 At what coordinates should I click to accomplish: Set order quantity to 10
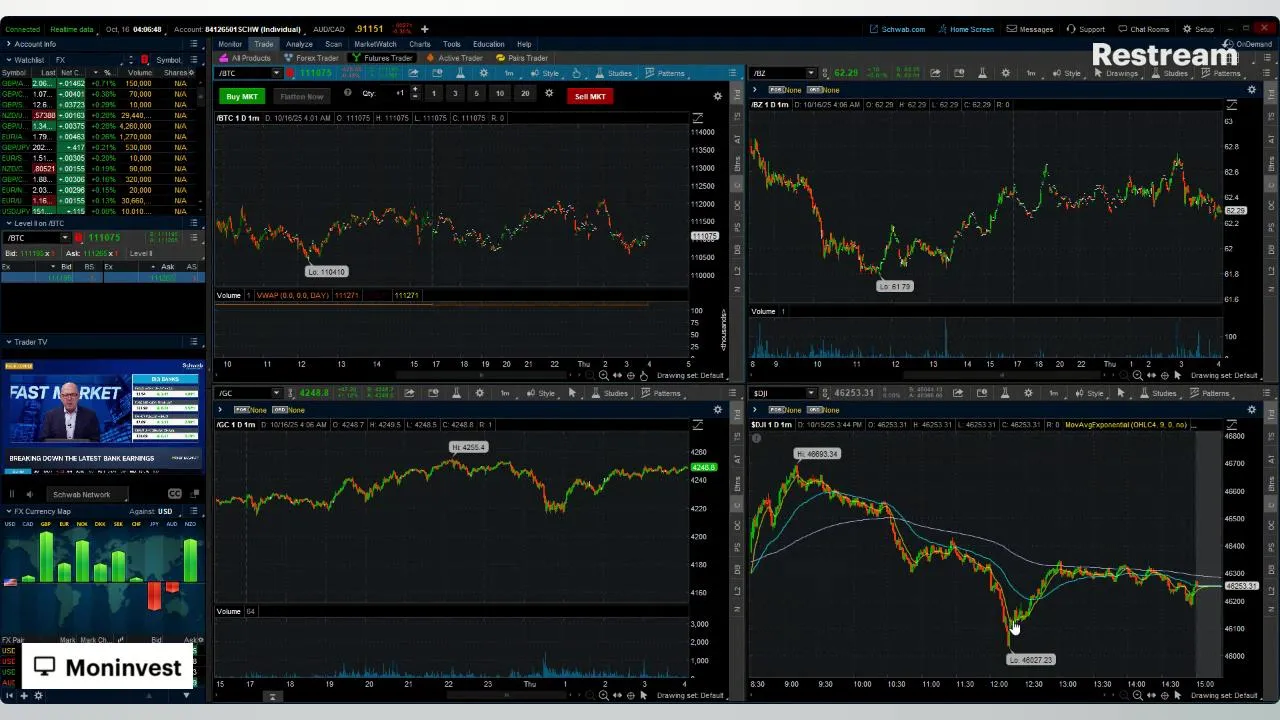[x=500, y=93]
